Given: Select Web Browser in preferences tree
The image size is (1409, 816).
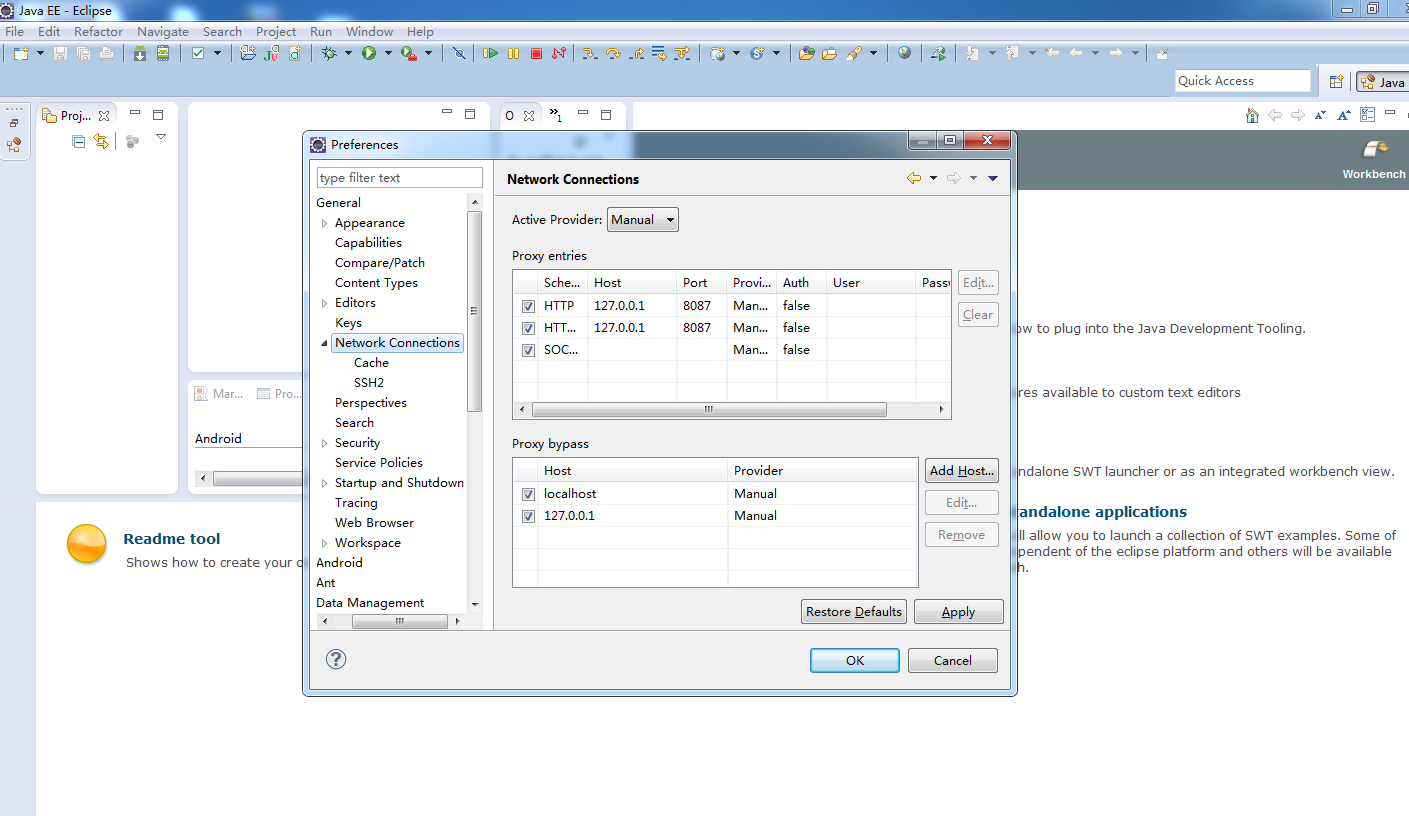Looking at the screenshot, I should 374,523.
